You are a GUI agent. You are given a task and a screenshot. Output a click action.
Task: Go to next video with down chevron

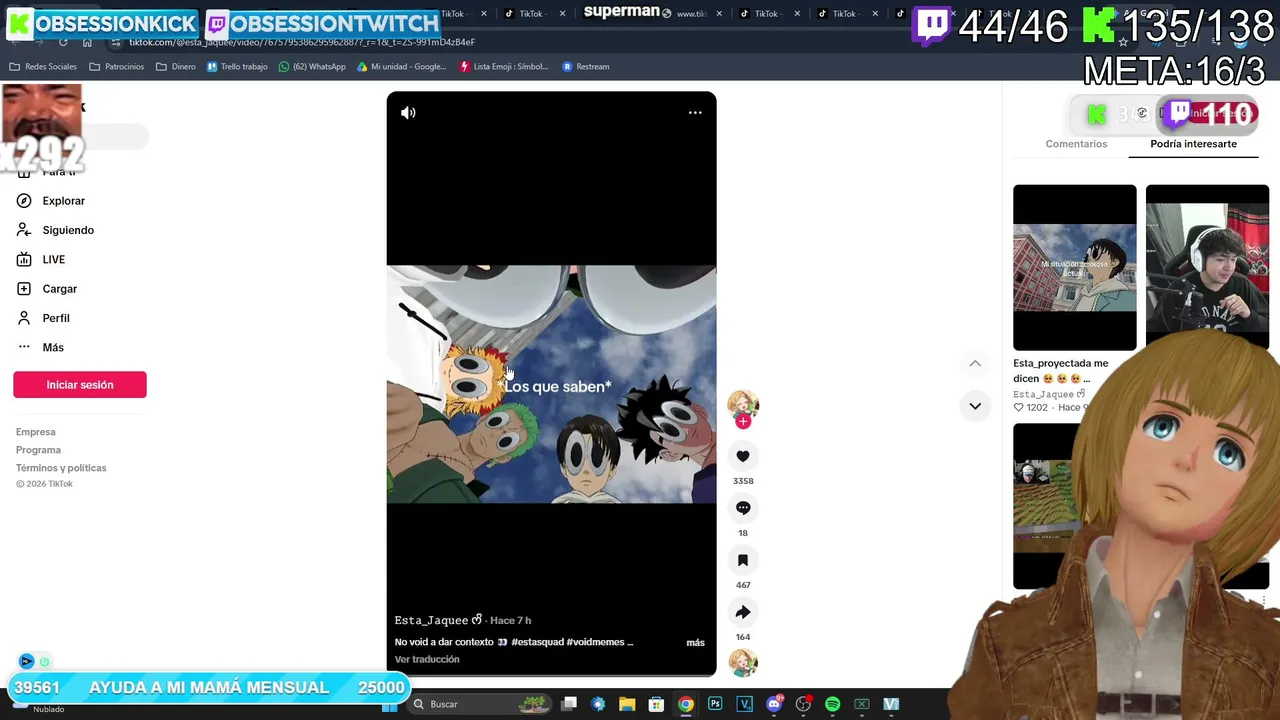pyautogui.click(x=975, y=406)
